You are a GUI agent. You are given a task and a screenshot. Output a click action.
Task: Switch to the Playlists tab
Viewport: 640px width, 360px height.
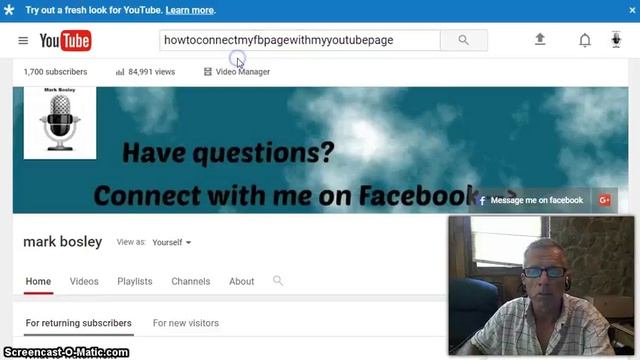tap(135, 282)
